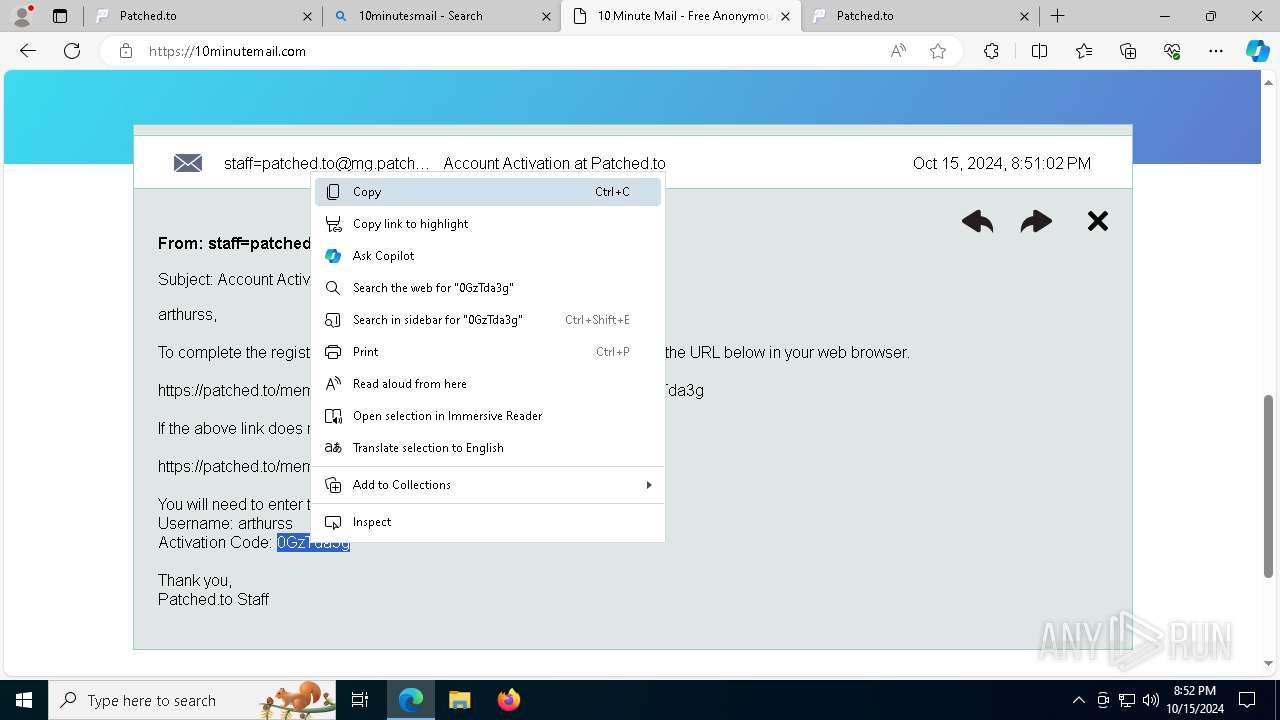1280x720 pixels.
Task: Open a new tab with the plus button
Action: (x=1057, y=16)
